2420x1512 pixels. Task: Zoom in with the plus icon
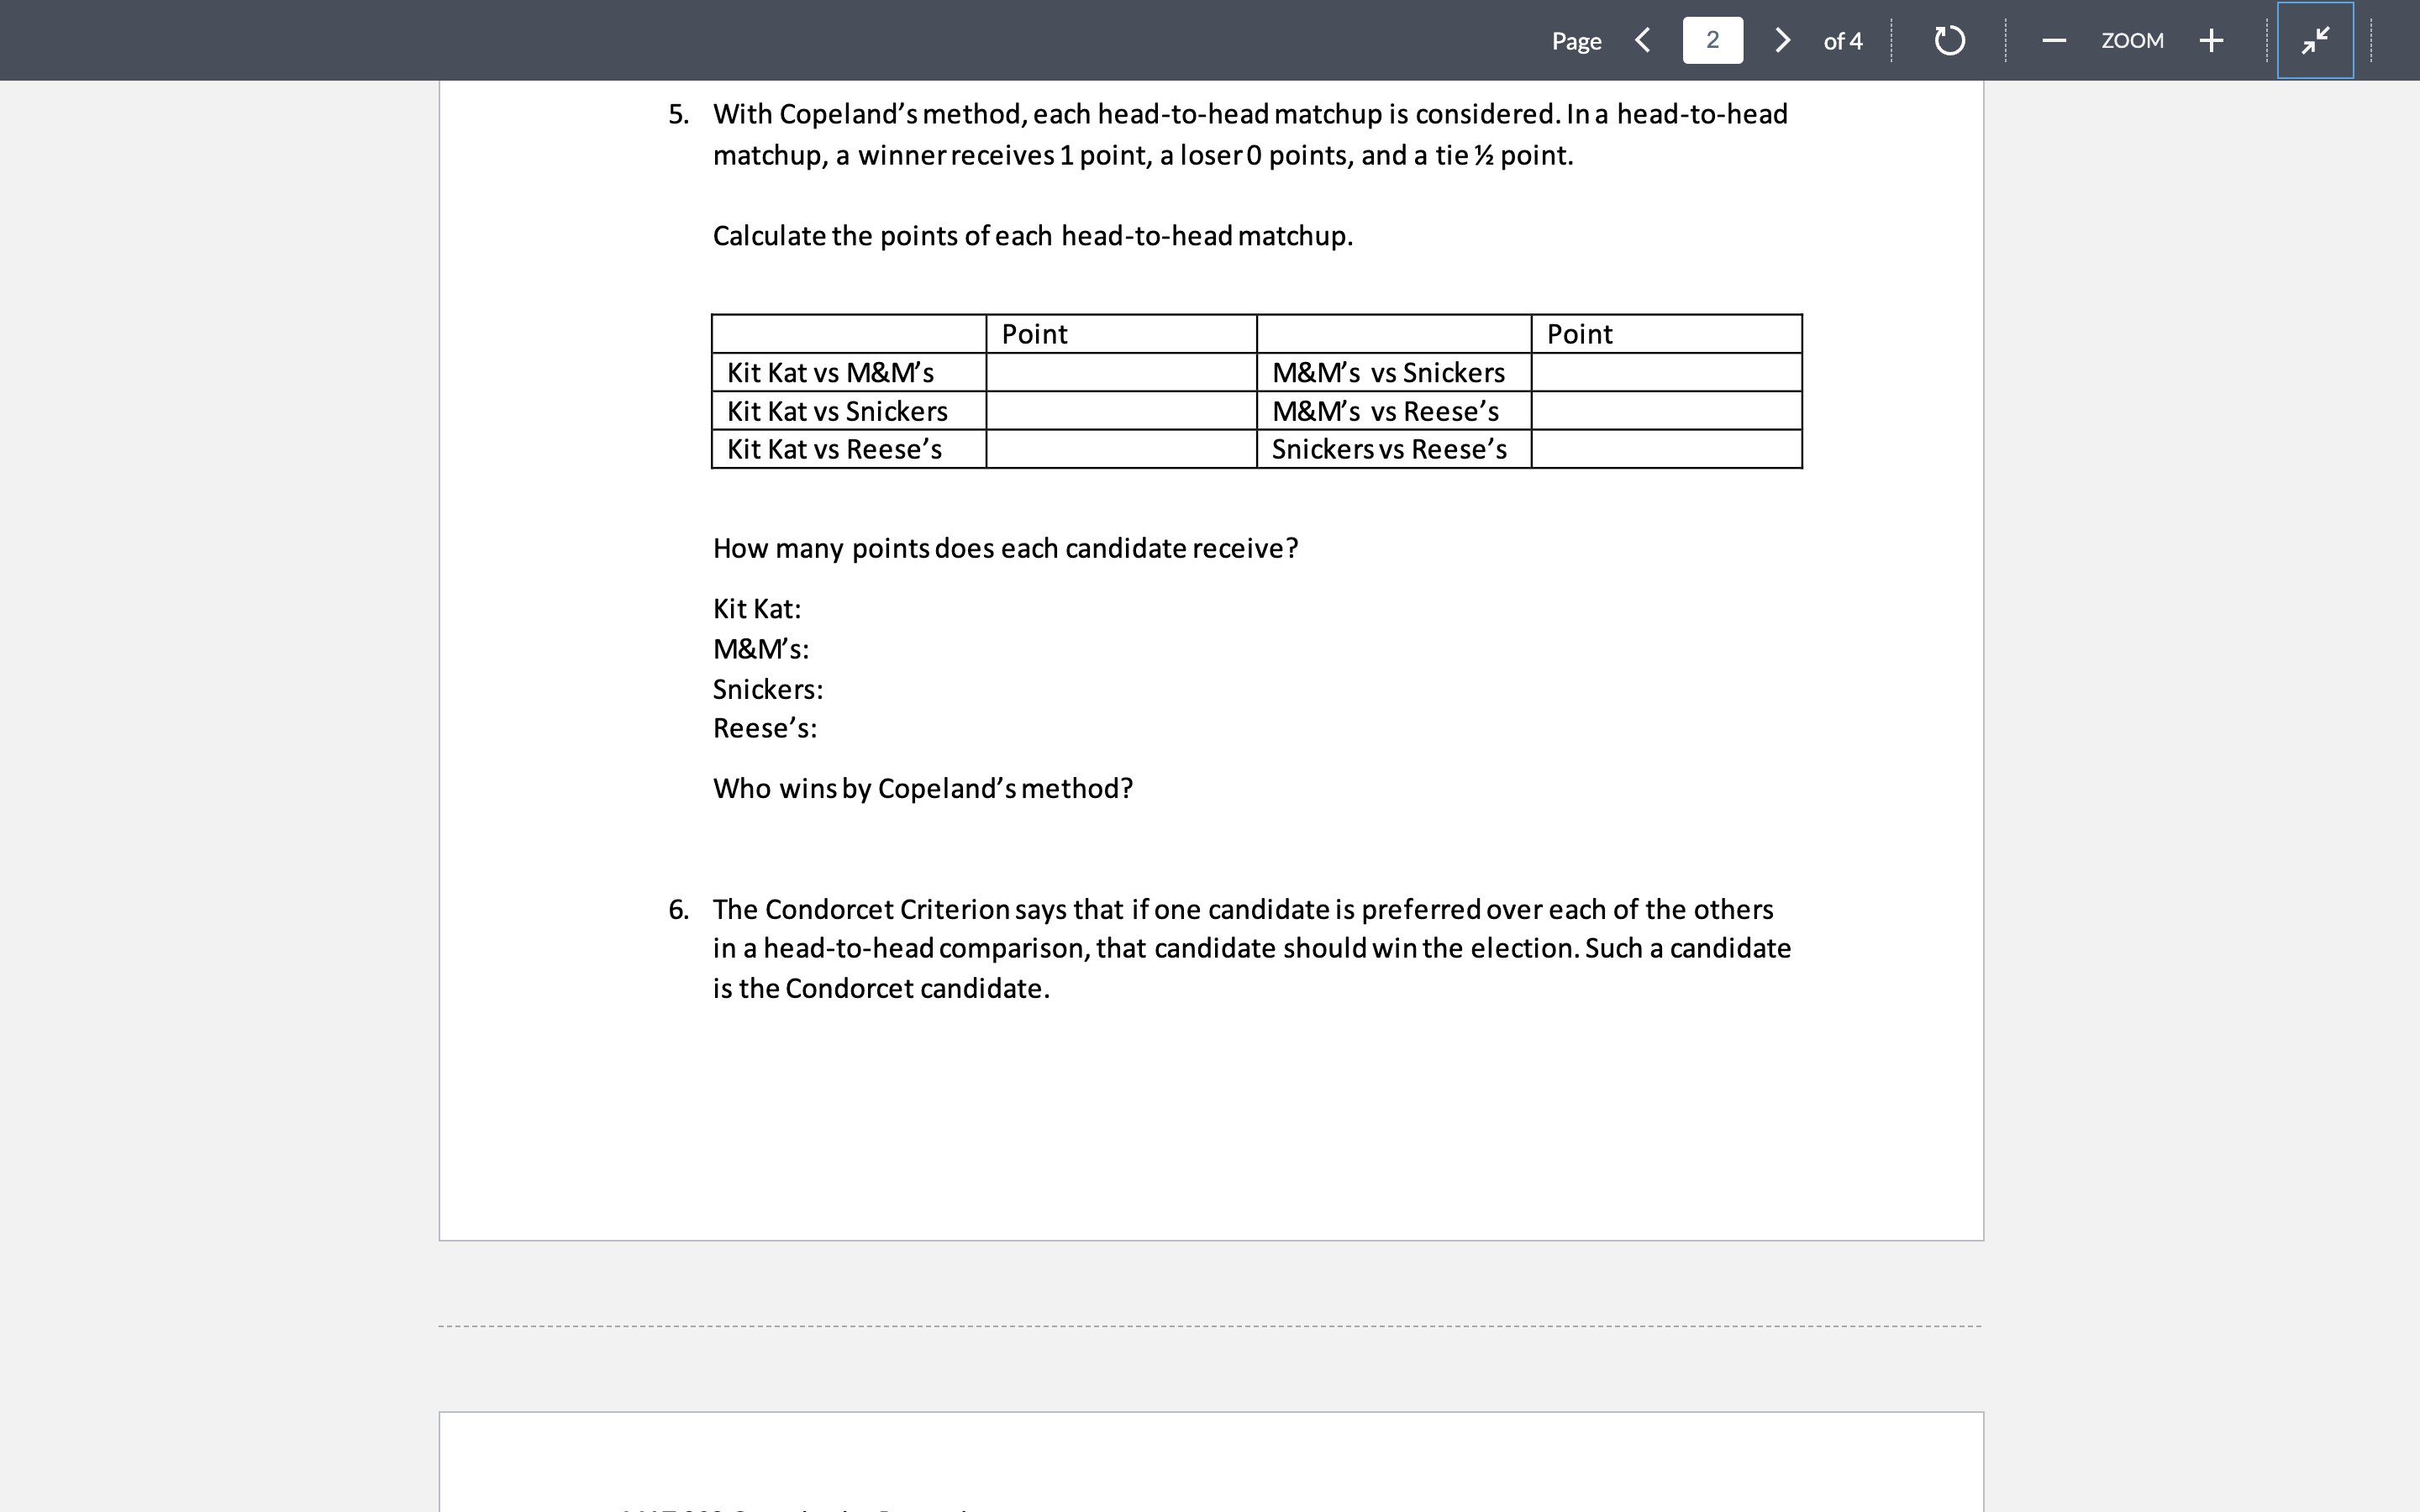(x=2211, y=40)
